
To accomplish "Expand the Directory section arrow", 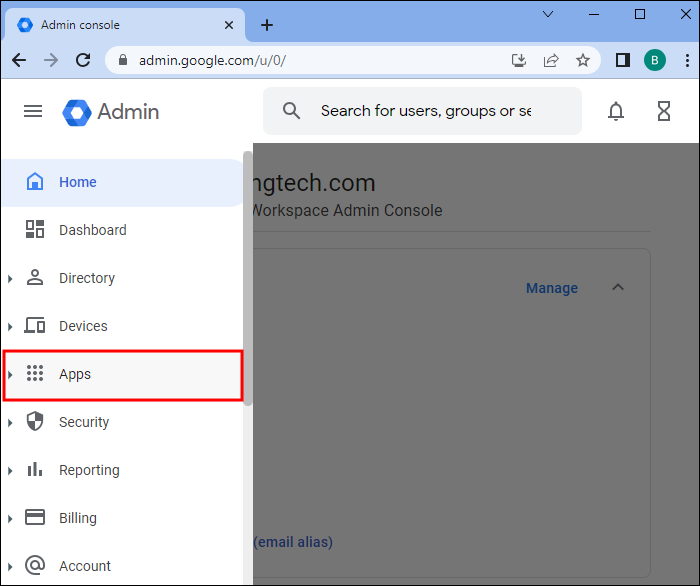I will click(x=10, y=278).
